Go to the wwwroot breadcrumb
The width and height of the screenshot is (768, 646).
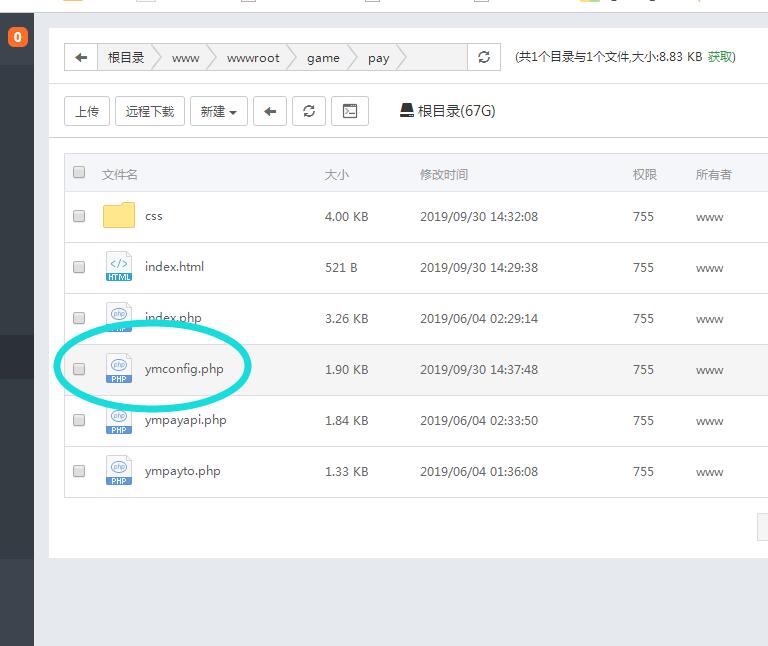pos(253,58)
